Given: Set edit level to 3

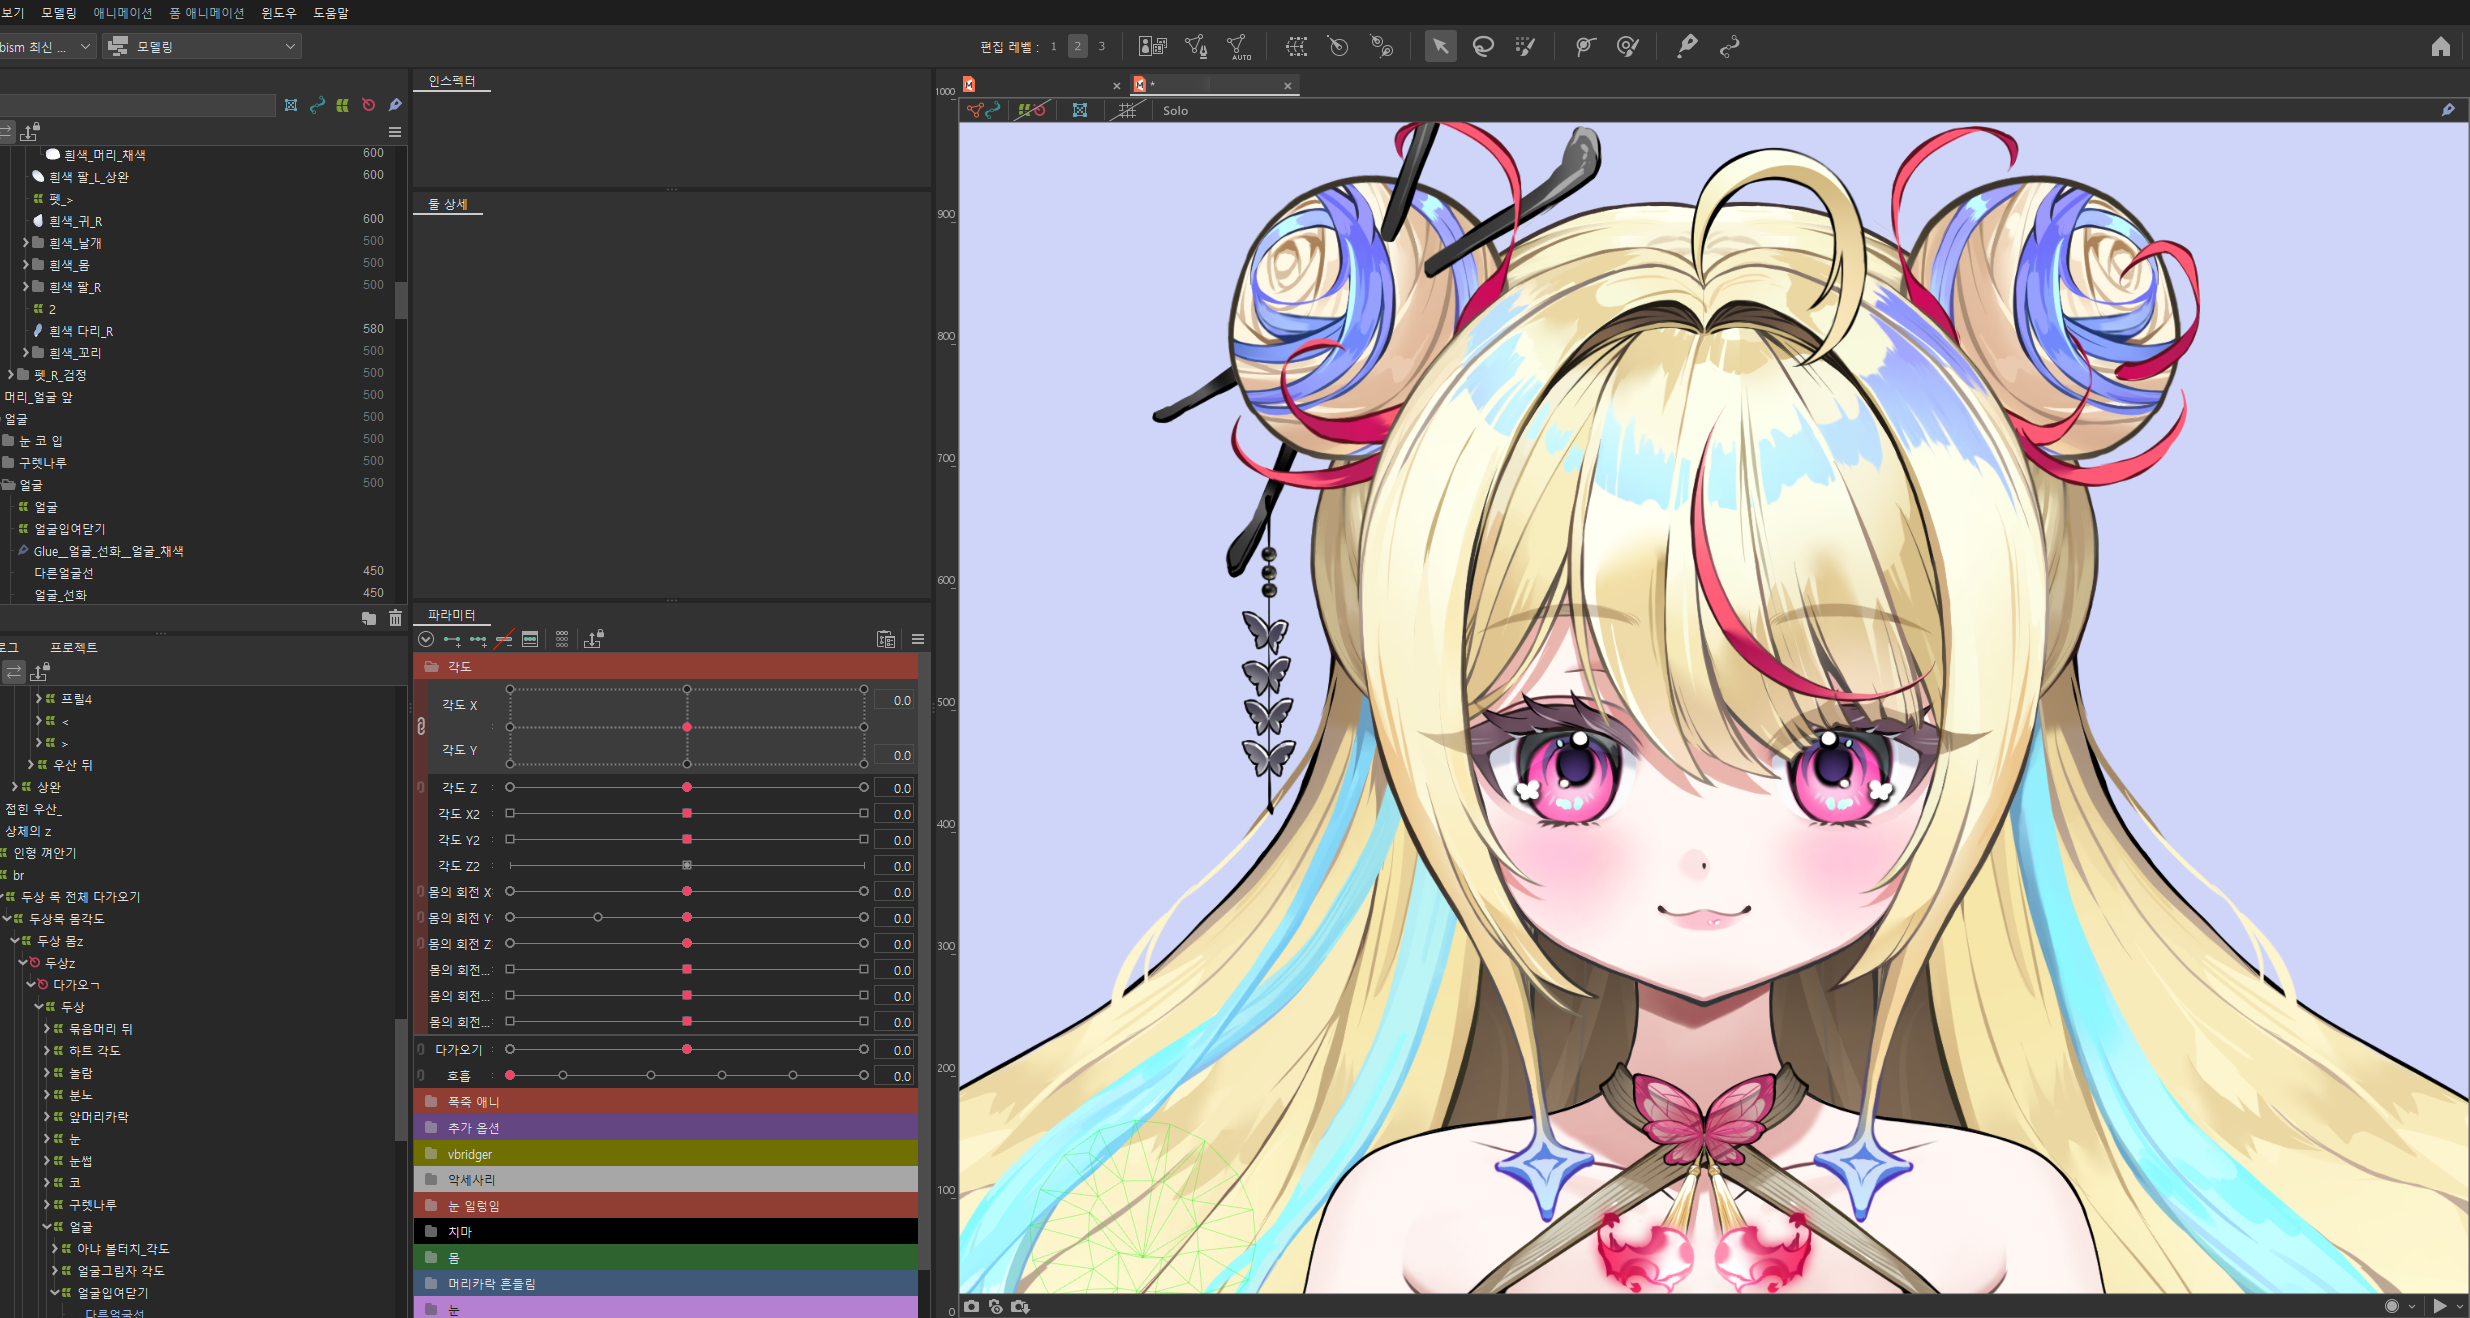Looking at the screenshot, I should click(x=1101, y=46).
